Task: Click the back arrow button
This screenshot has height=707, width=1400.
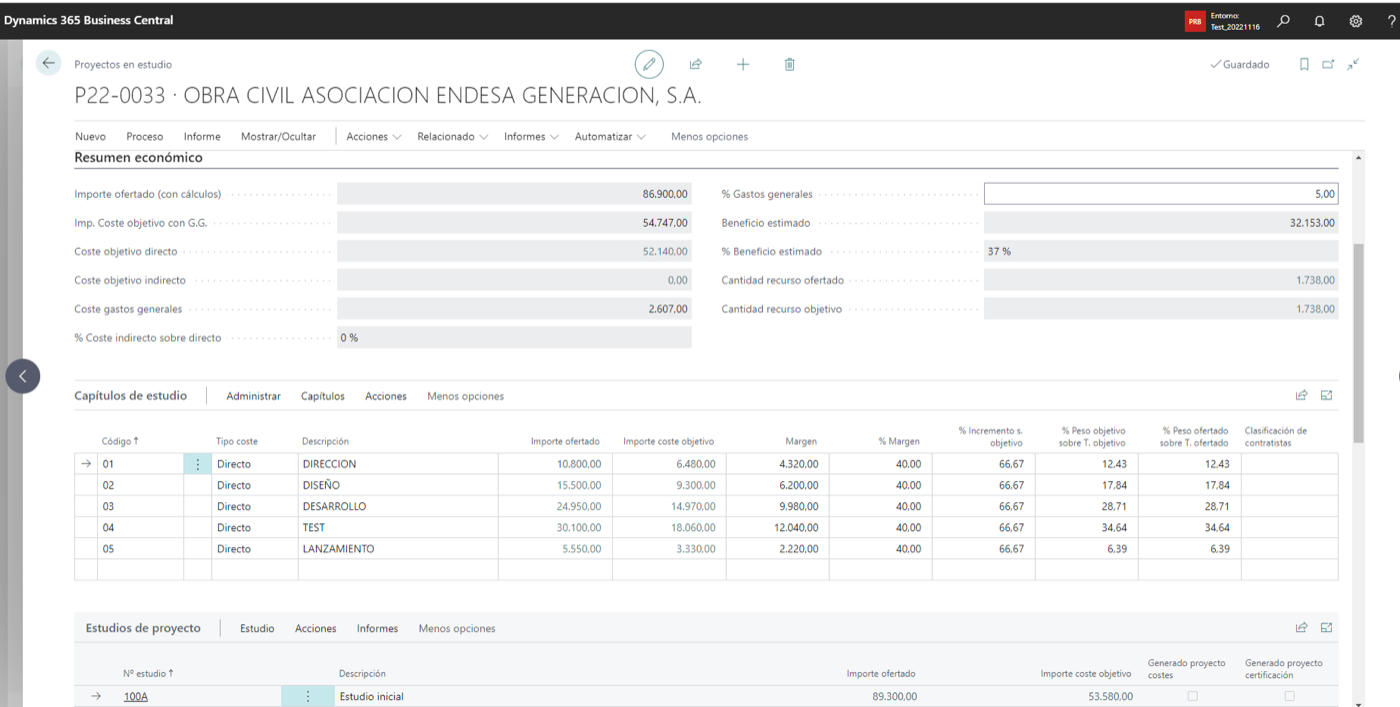Action: click(48, 63)
